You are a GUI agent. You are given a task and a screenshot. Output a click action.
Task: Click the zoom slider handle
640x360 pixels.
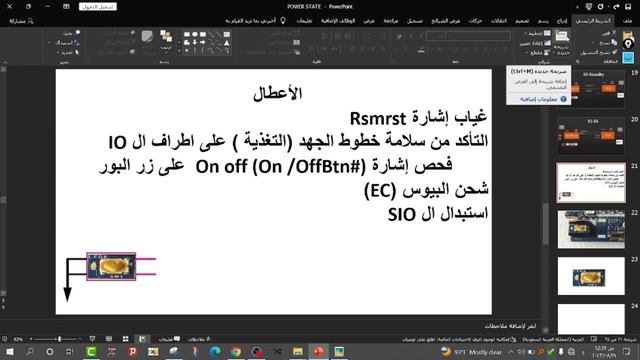click(x=59, y=339)
